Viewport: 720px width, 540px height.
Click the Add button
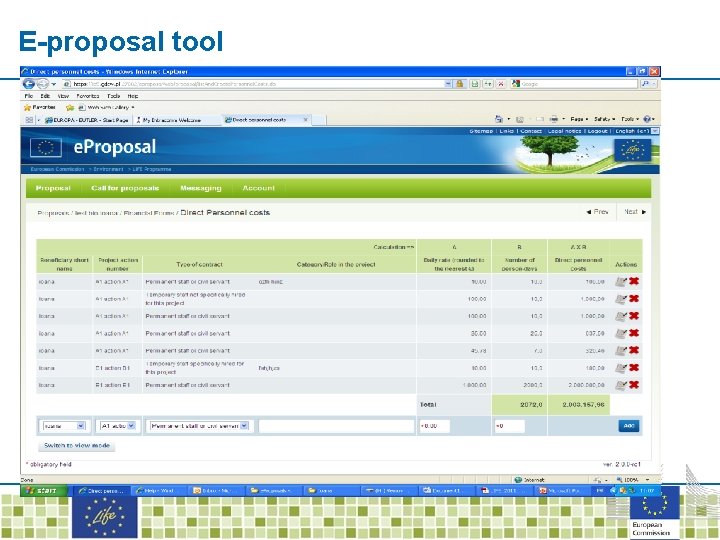[629, 426]
